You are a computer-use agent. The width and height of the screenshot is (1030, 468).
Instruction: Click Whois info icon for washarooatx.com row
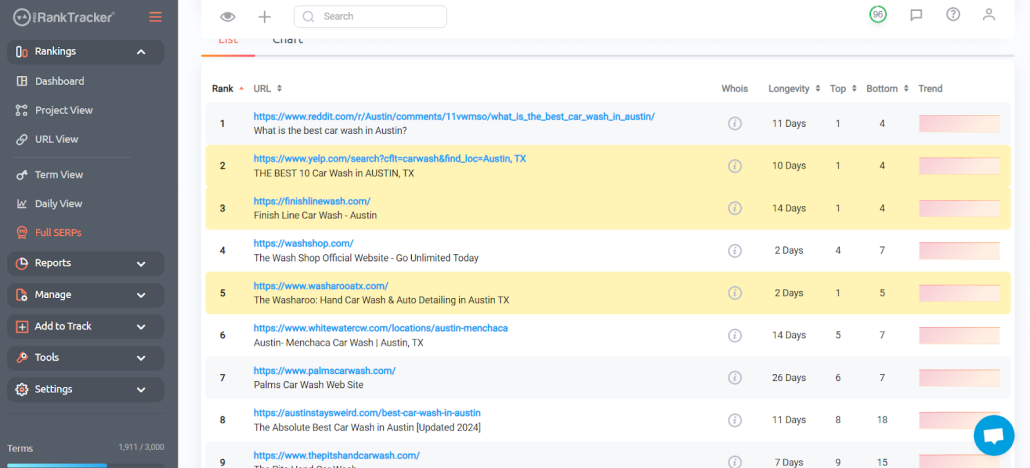tap(734, 292)
